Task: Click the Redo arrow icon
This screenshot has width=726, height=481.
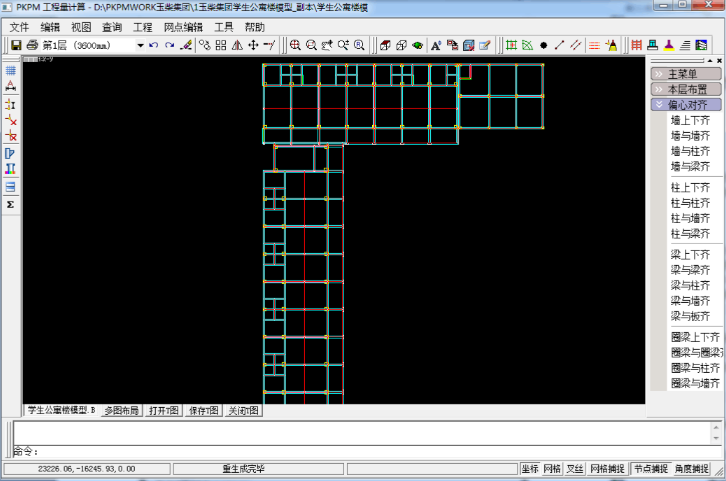Action: click(169, 45)
